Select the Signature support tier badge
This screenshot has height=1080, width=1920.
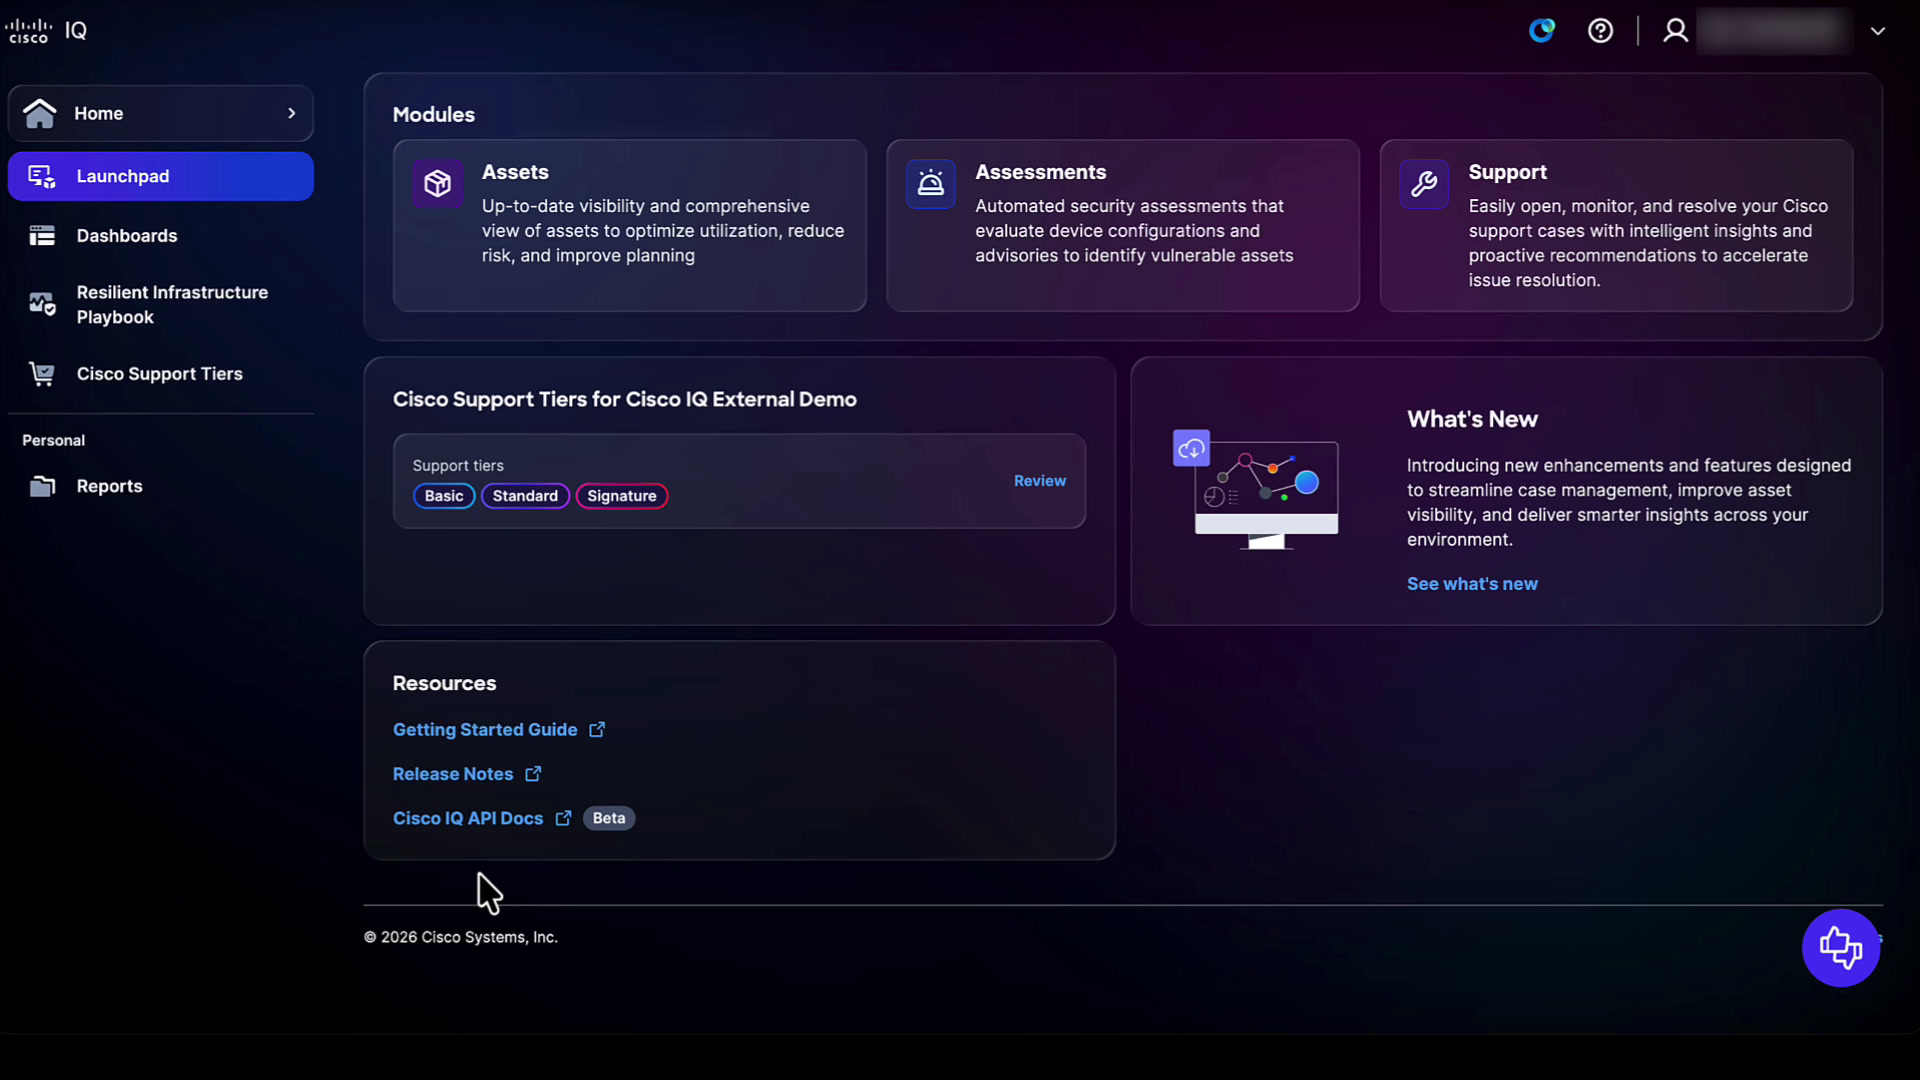pos(622,496)
